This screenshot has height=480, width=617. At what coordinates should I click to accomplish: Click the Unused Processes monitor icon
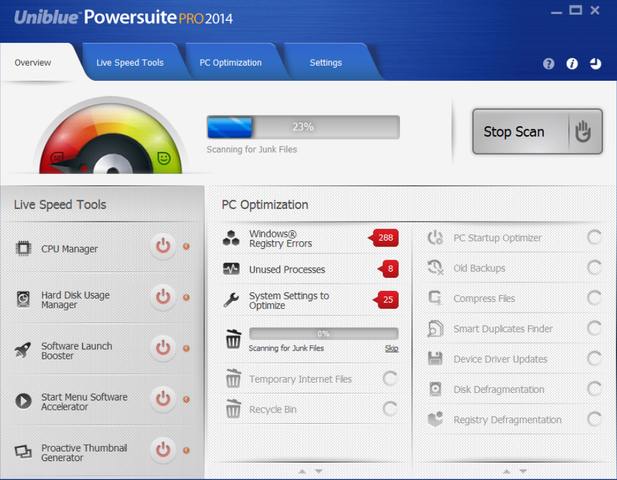(231, 269)
